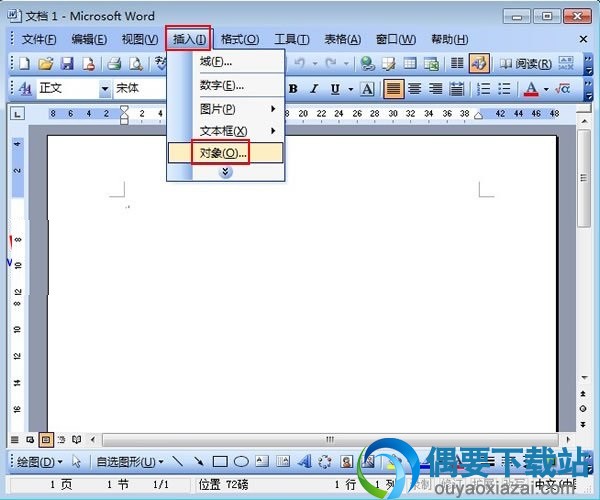600x500 pixels.
Task: Insert Clip Art icon
Action: click(x=347, y=462)
